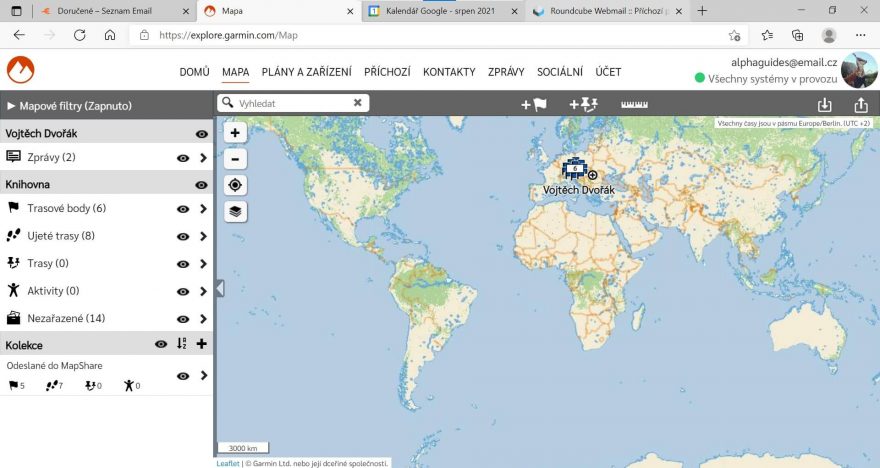Screen dimensions: 880x468
Task: Open the PLÁNY A ZAŘÍZENÍ menu
Action: [x=306, y=72]
